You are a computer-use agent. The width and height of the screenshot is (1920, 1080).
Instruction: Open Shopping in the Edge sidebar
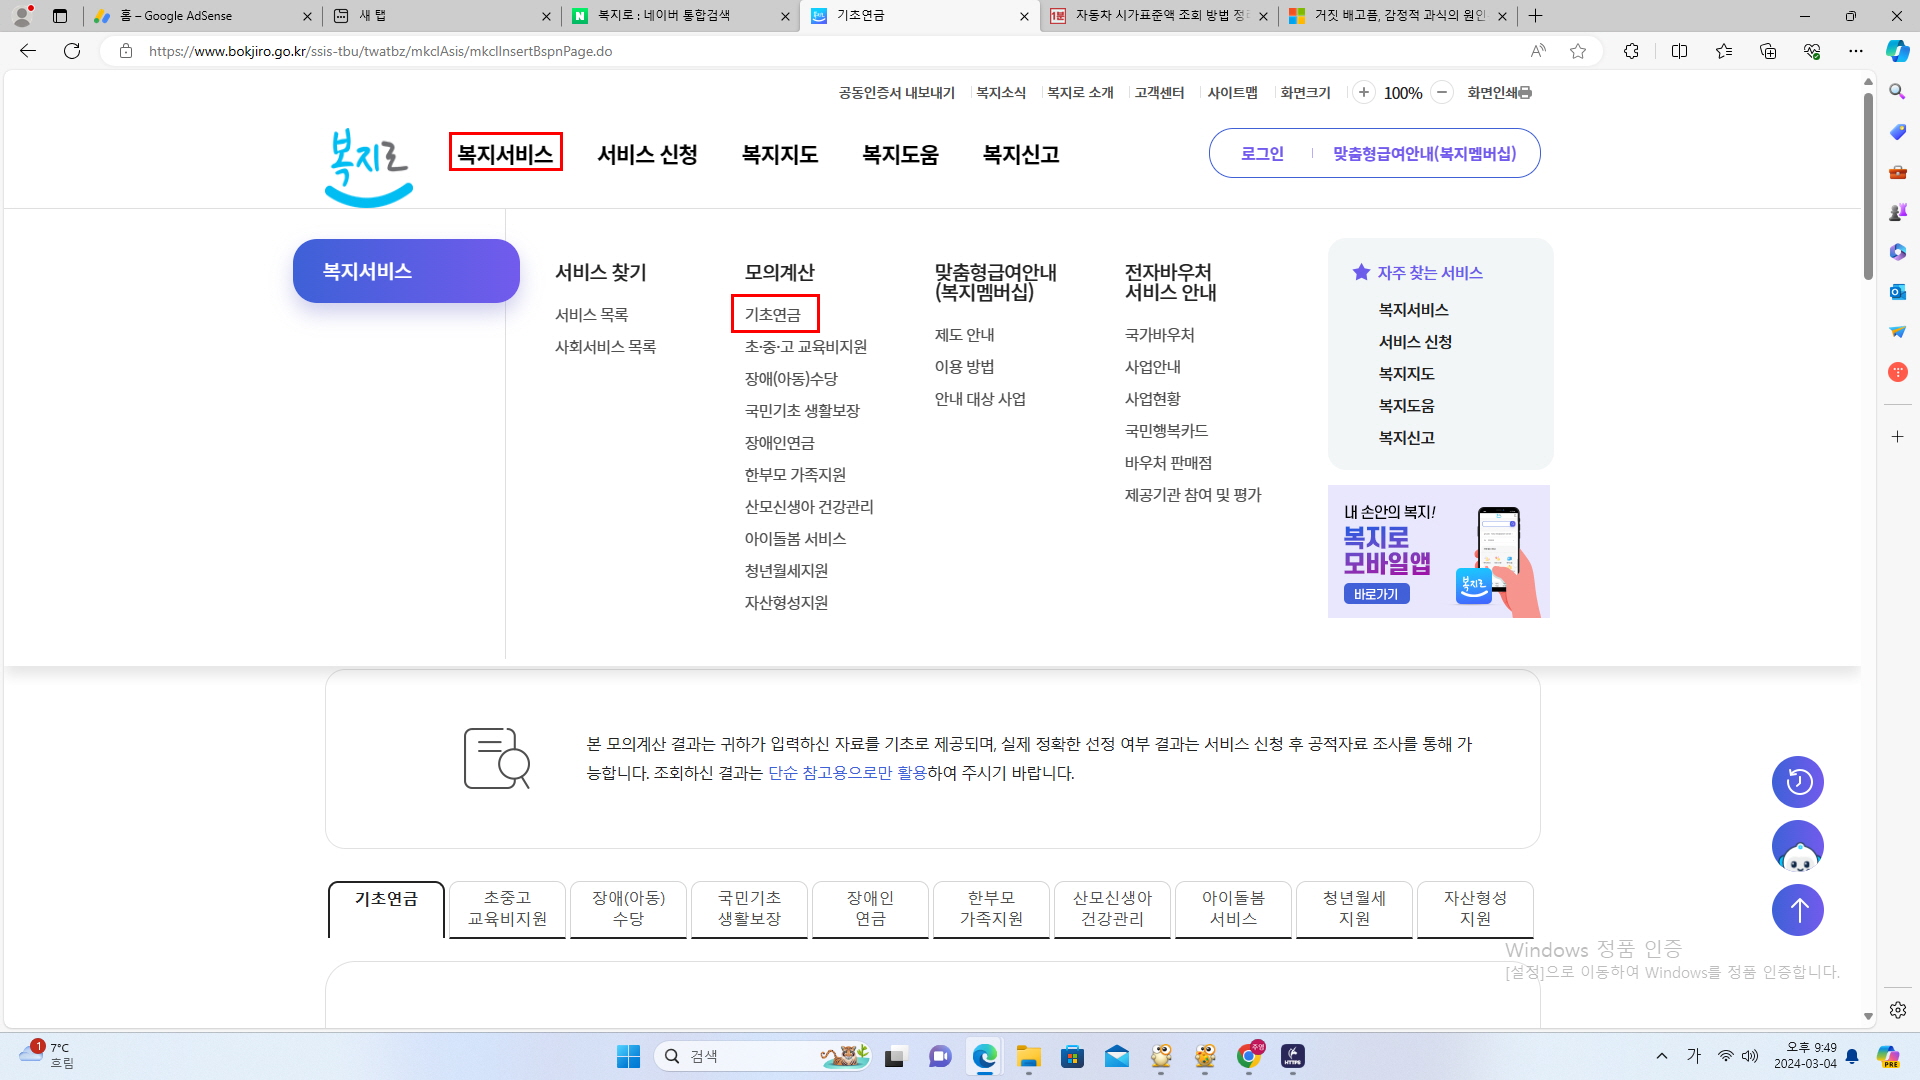click(x=1897, y=131)
